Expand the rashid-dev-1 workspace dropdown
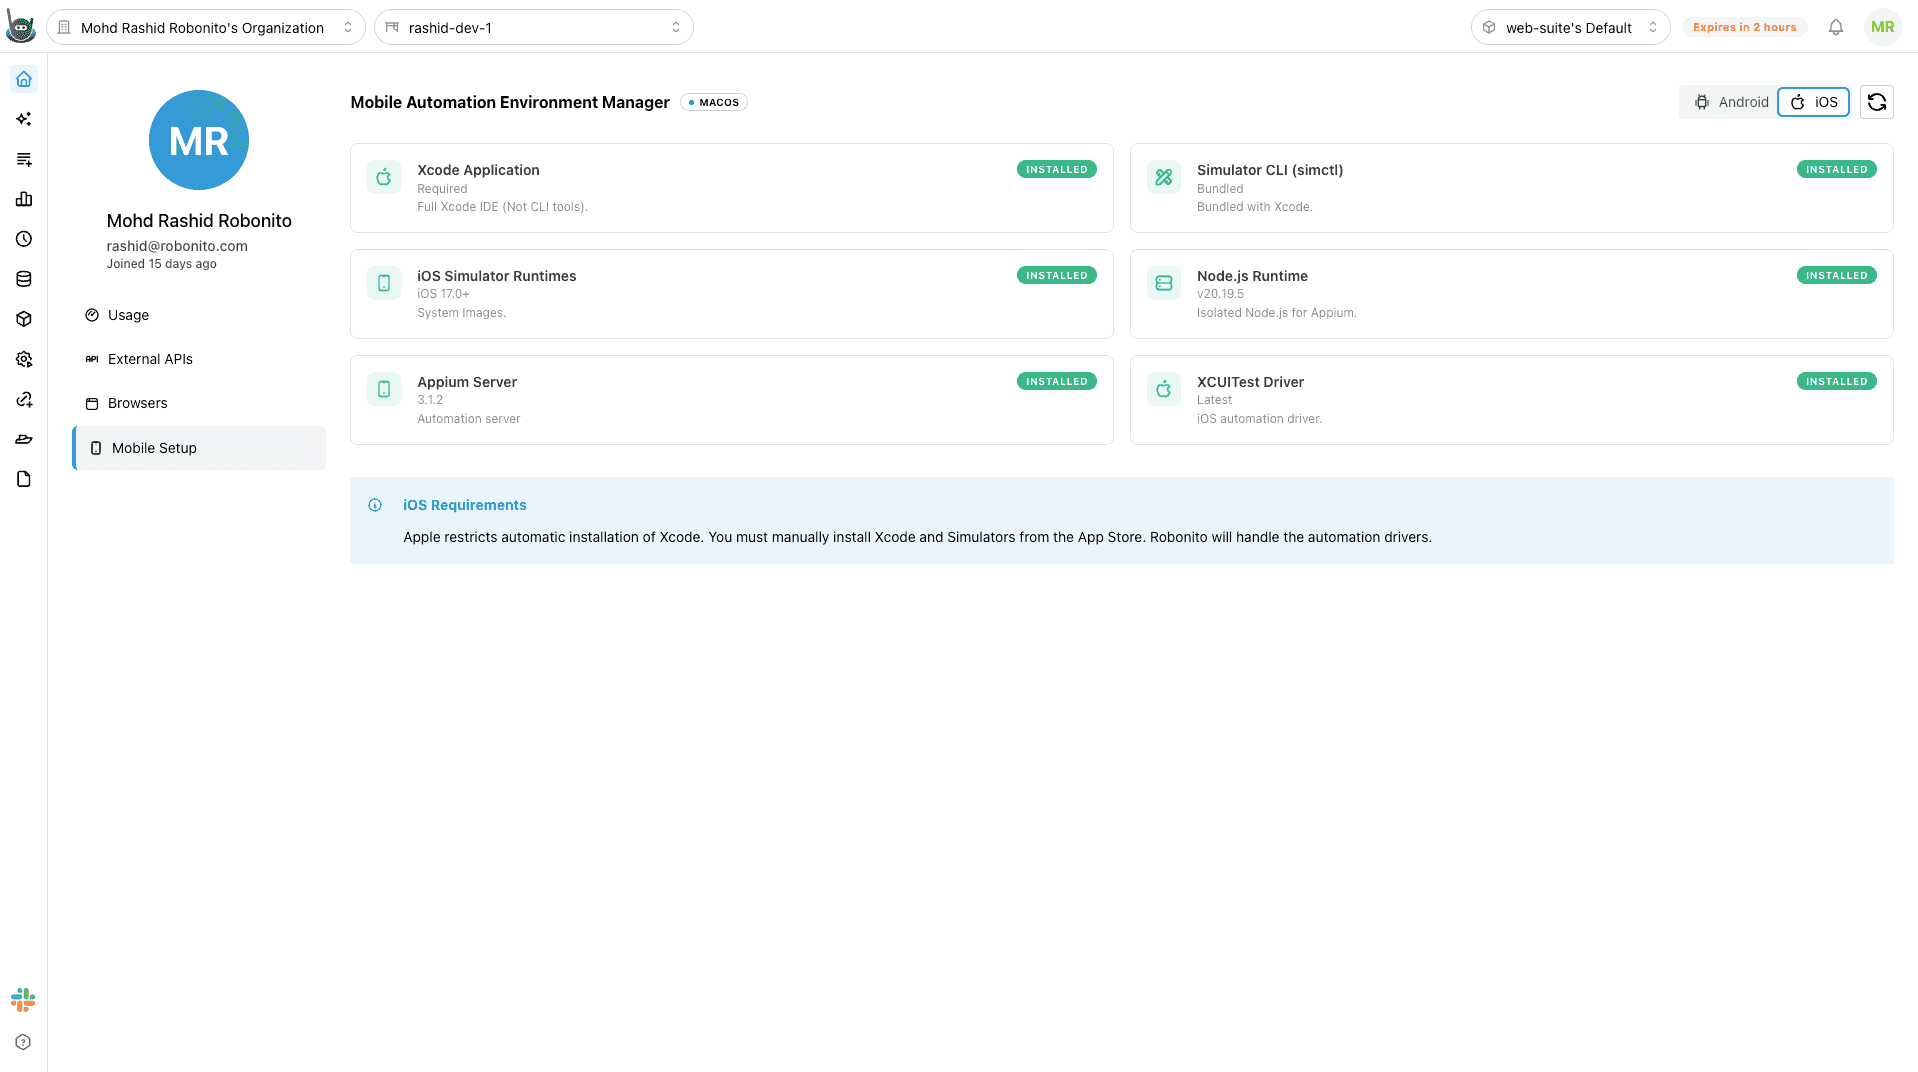 (534, 27)
